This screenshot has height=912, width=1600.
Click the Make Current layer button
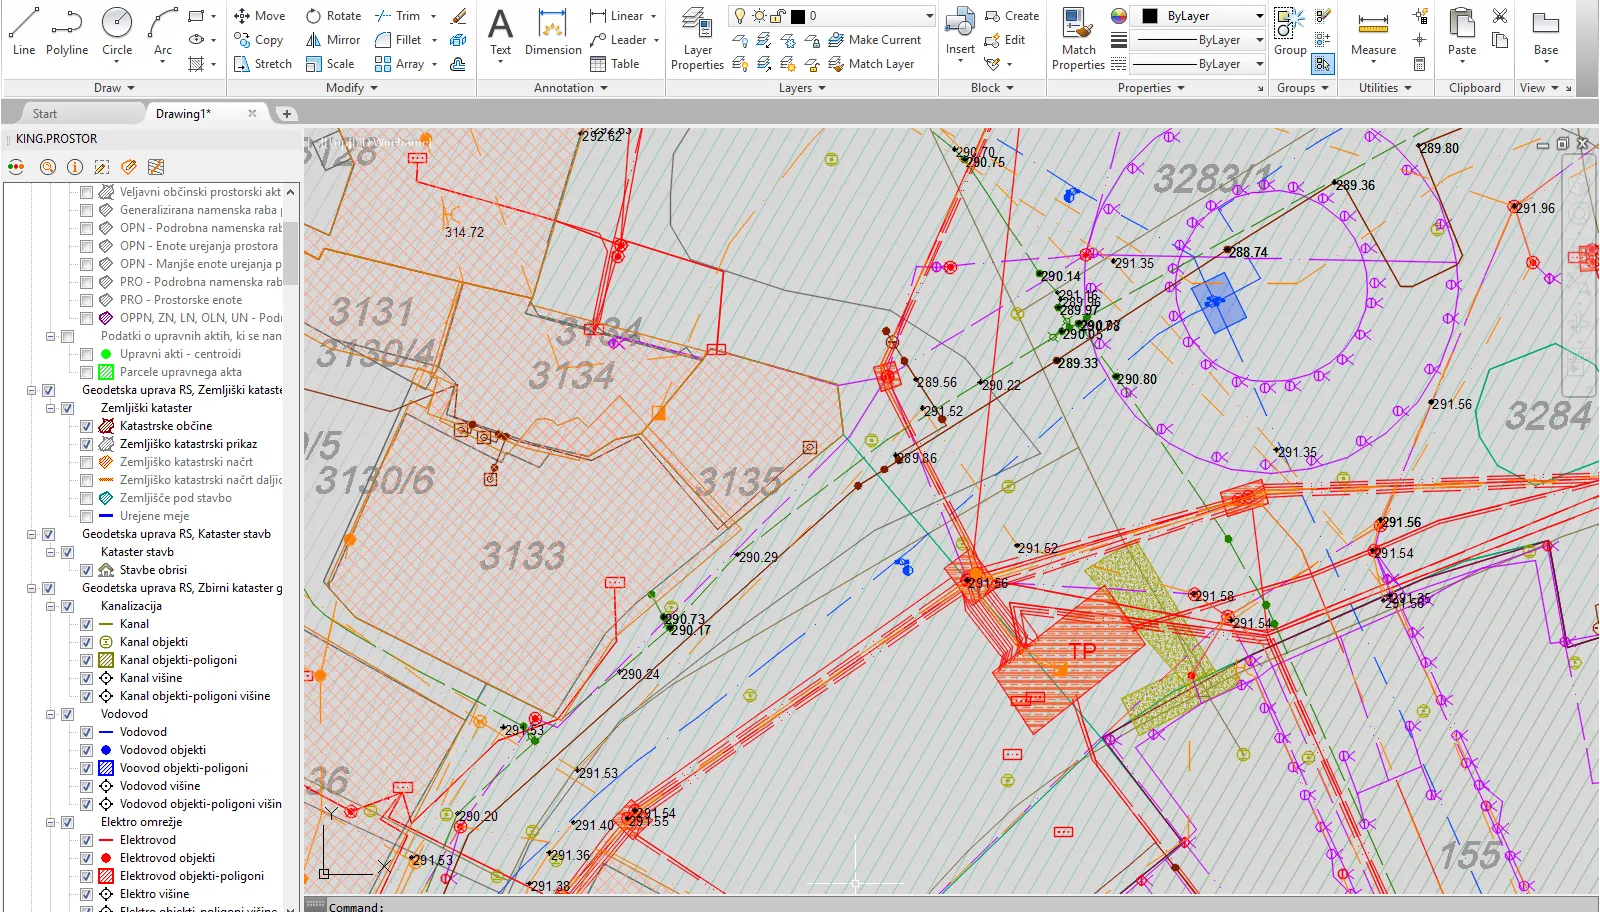pyautogui.click(x=875, y=40)
